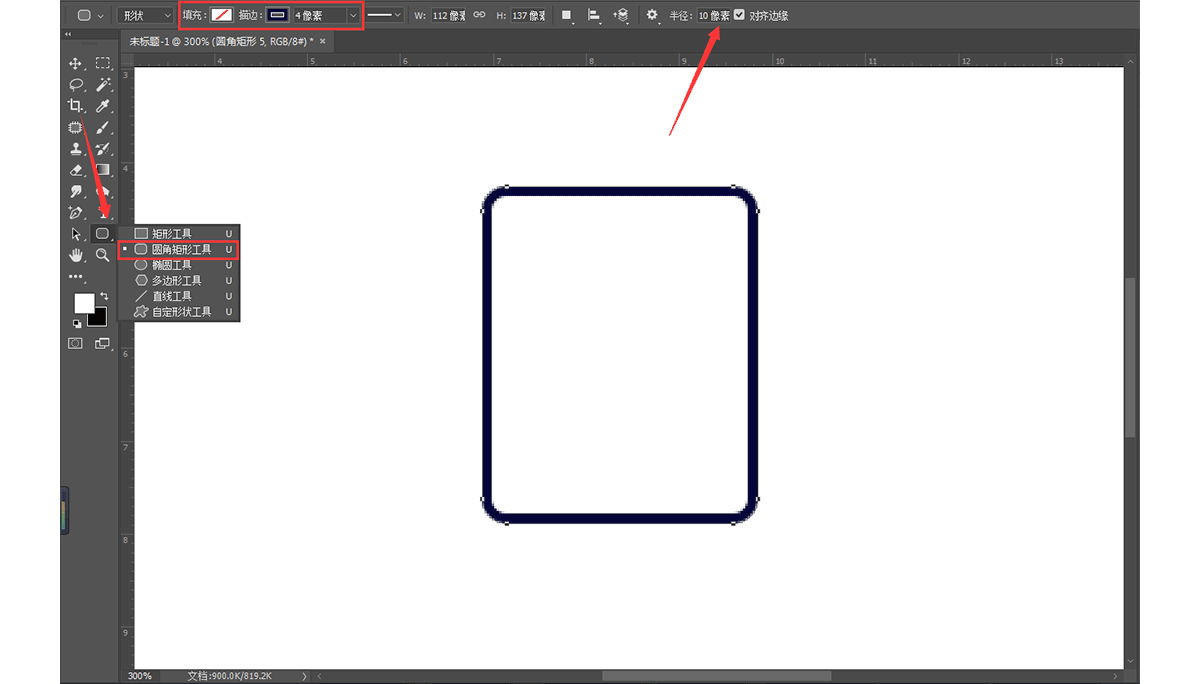Choose the Eyedropper tool

coord(102,106)
